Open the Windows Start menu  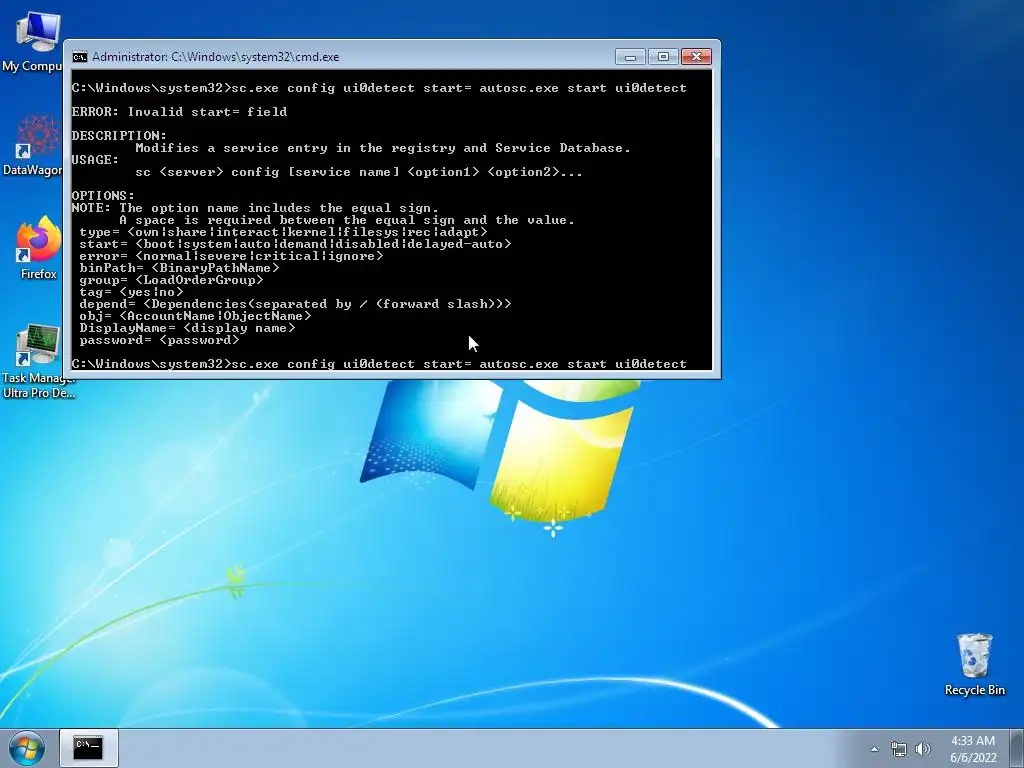[x=27, y=748]
